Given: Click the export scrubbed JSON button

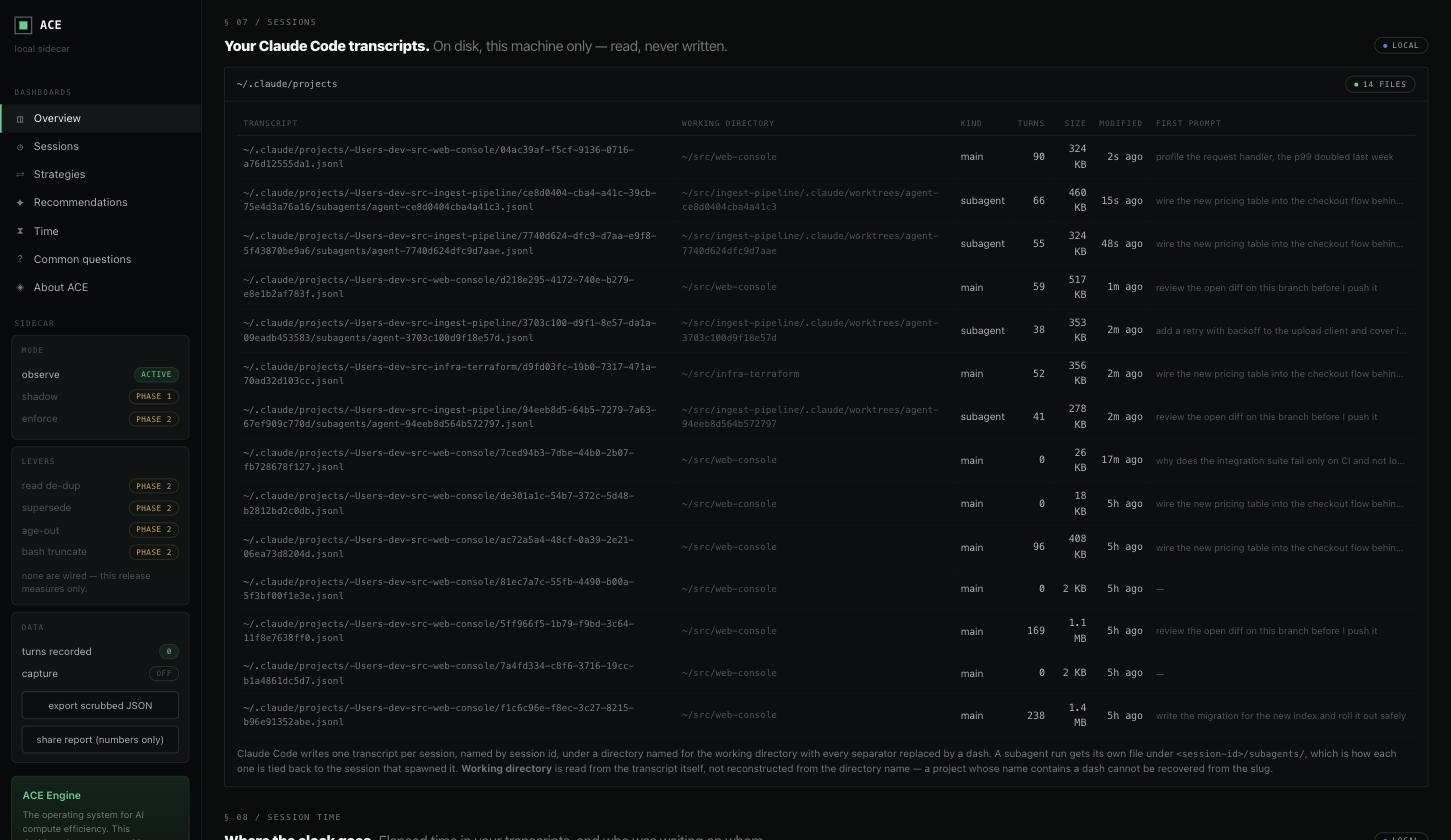Looking at the screenshot, I should point(100,705).
